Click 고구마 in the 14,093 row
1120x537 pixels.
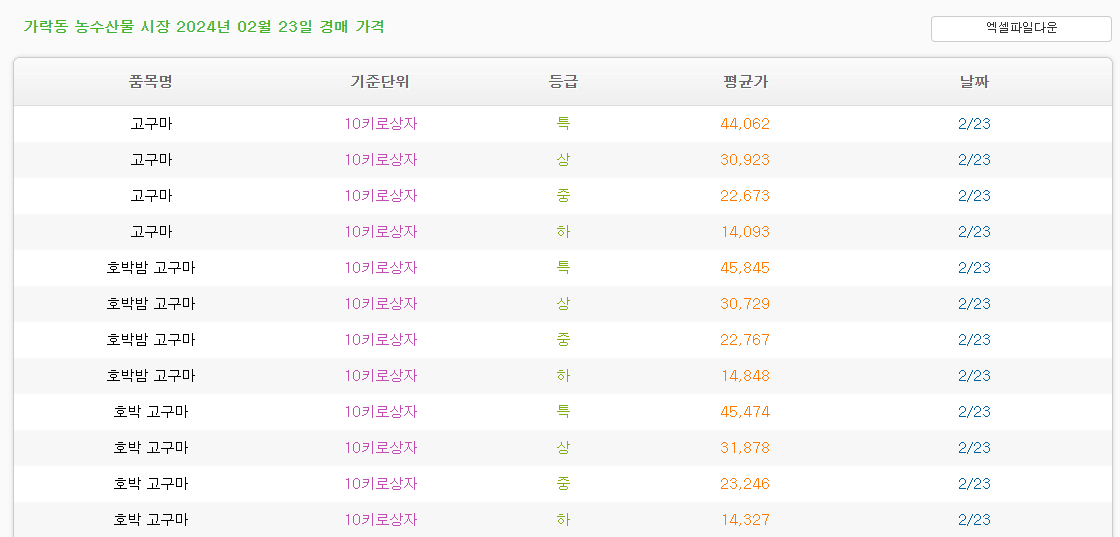click(x=151, y=232)
